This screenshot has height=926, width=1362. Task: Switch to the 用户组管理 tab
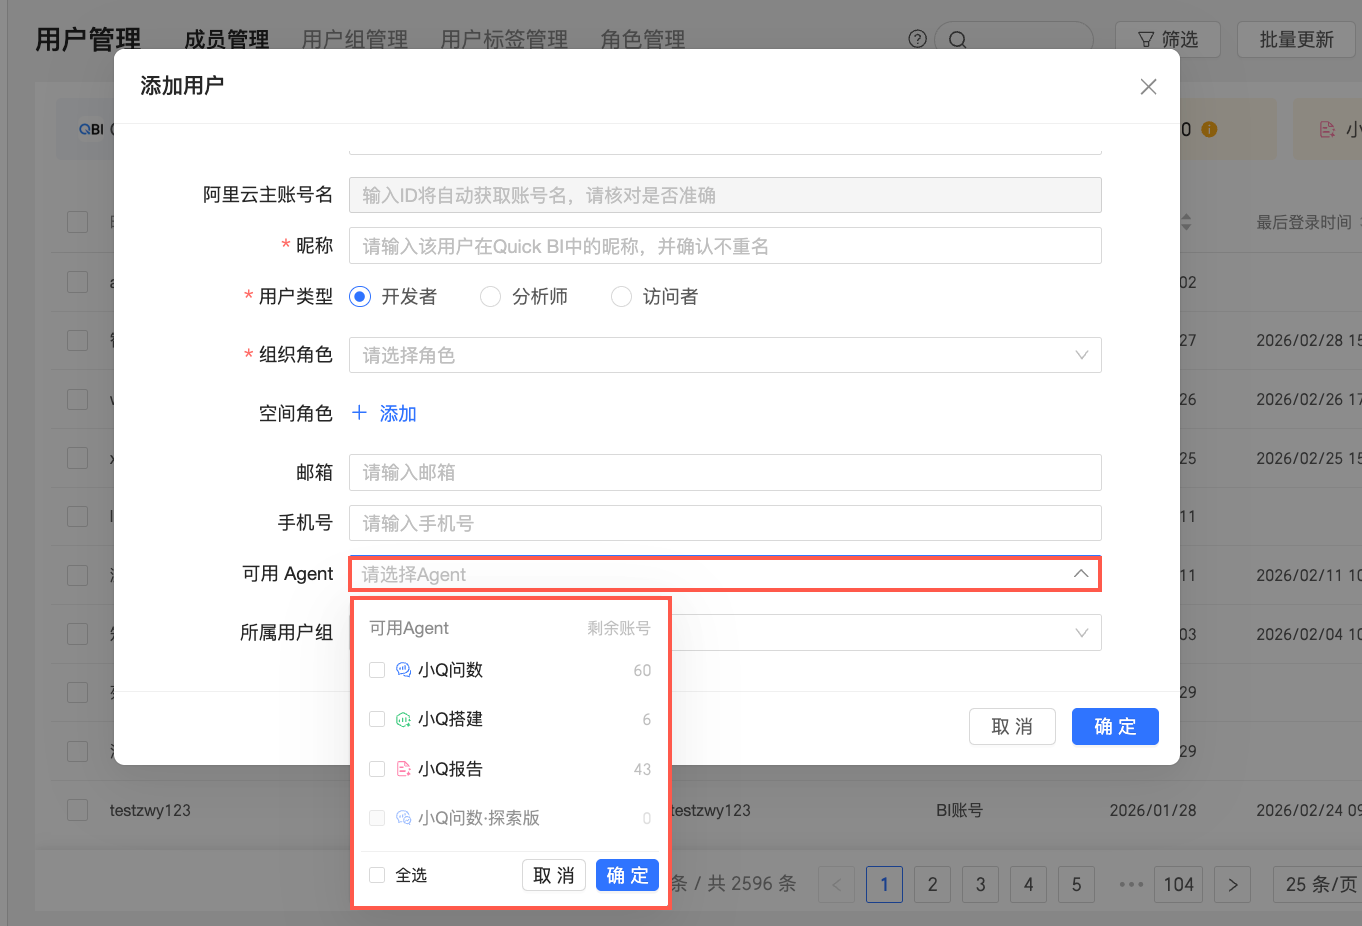tap(355, 40)
